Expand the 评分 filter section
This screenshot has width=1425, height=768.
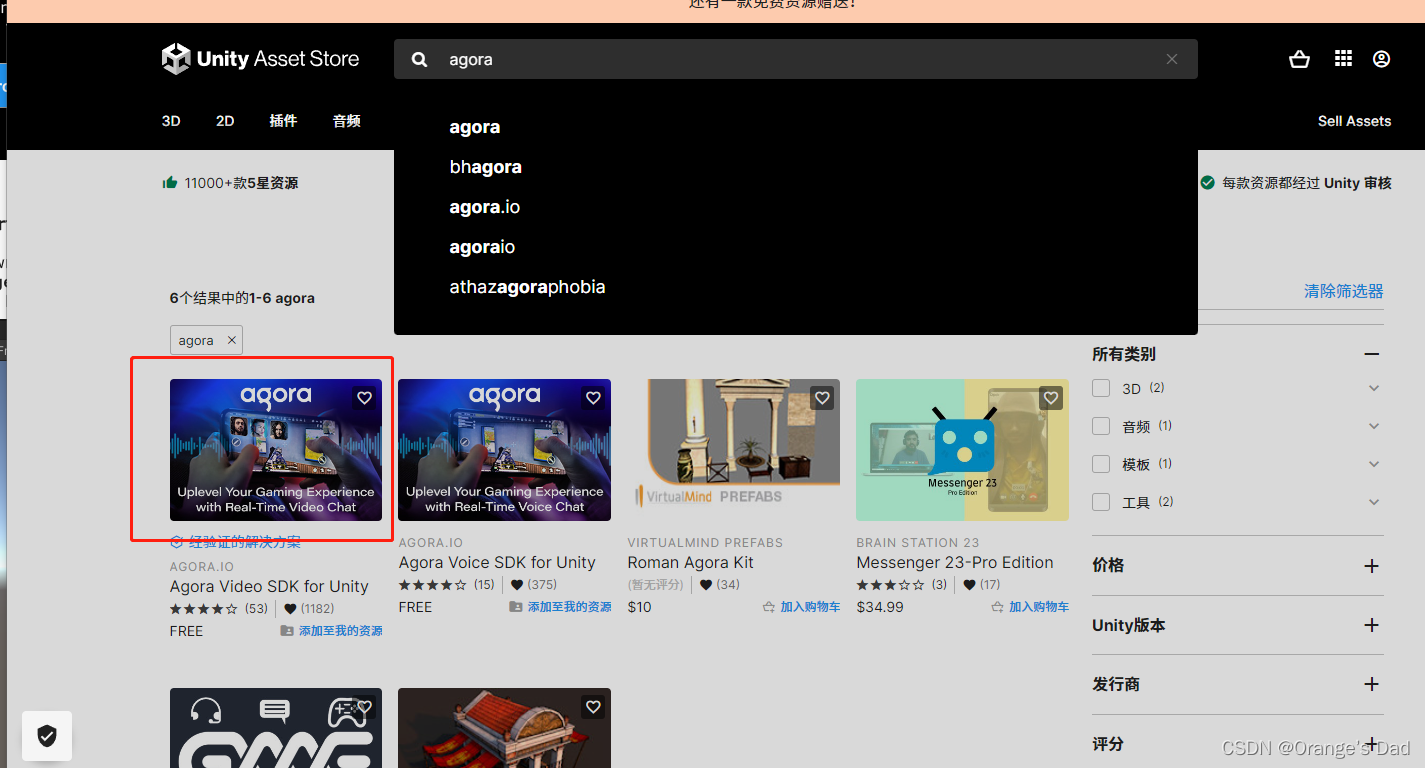1372,743
